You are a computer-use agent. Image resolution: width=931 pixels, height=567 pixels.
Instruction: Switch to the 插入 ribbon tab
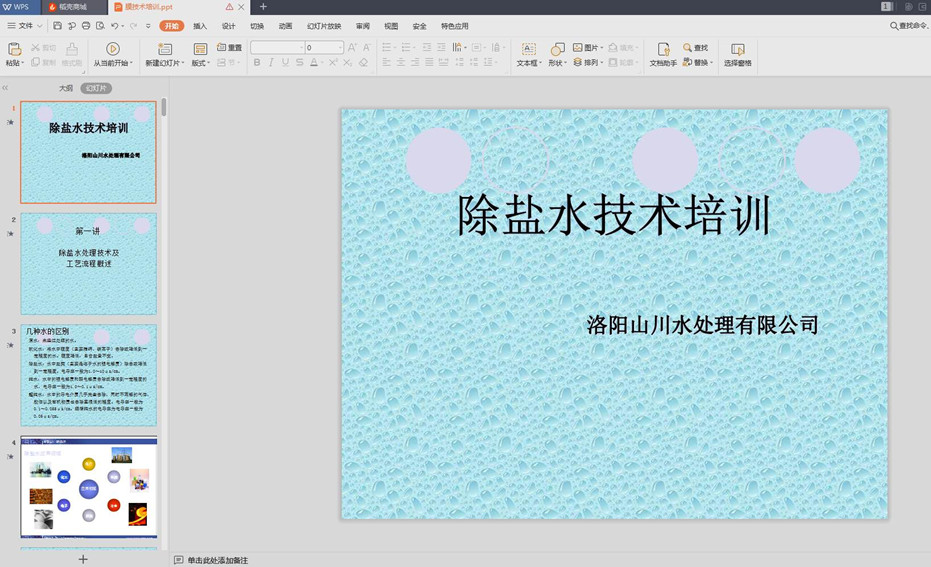[x=200, y=26]
